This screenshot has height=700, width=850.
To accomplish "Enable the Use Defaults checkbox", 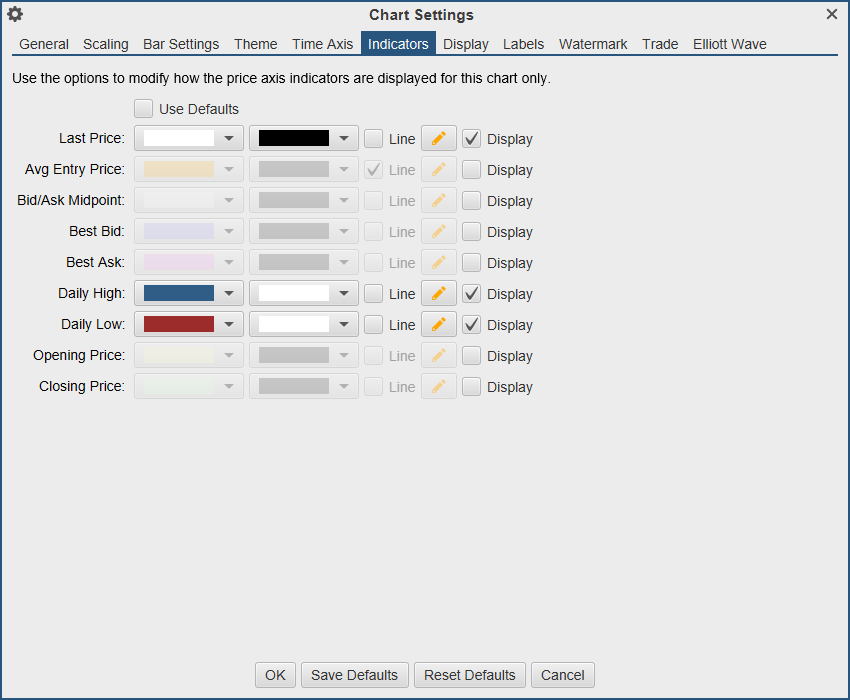I will (x=144, y=109).
